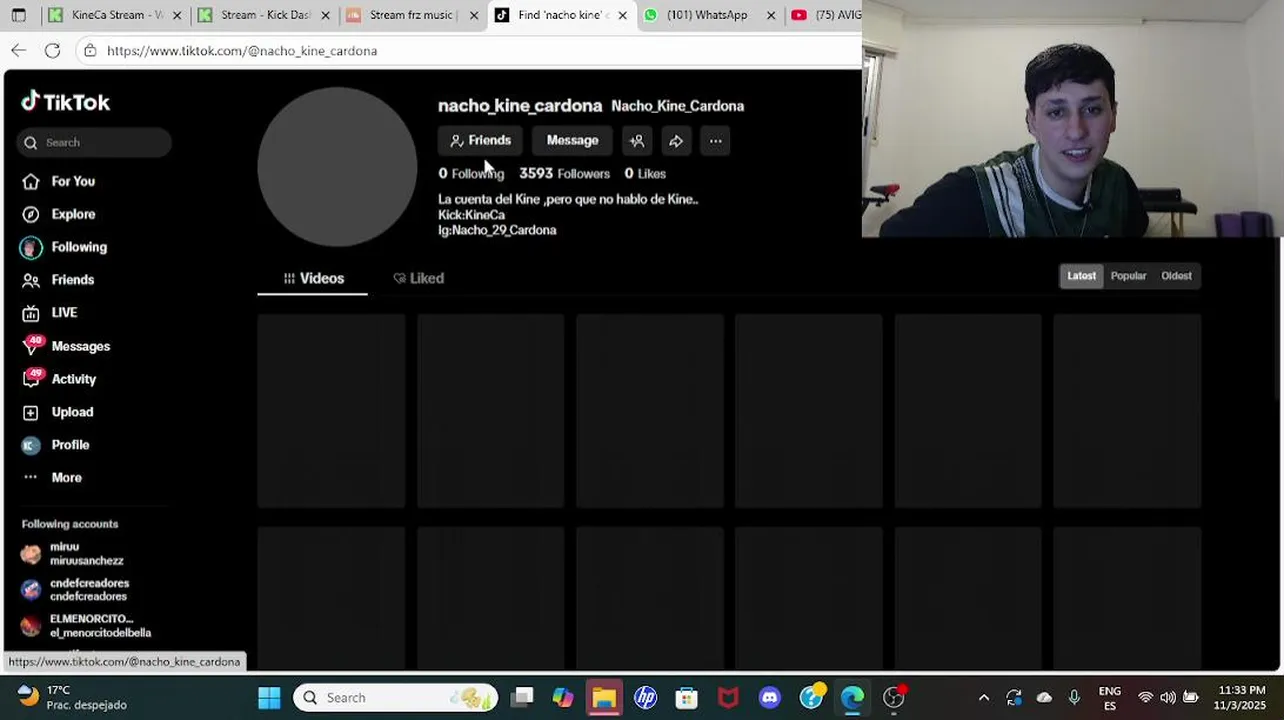Open the three-dot profile options
The image size is (1284, 720).
tap(715, 141)
